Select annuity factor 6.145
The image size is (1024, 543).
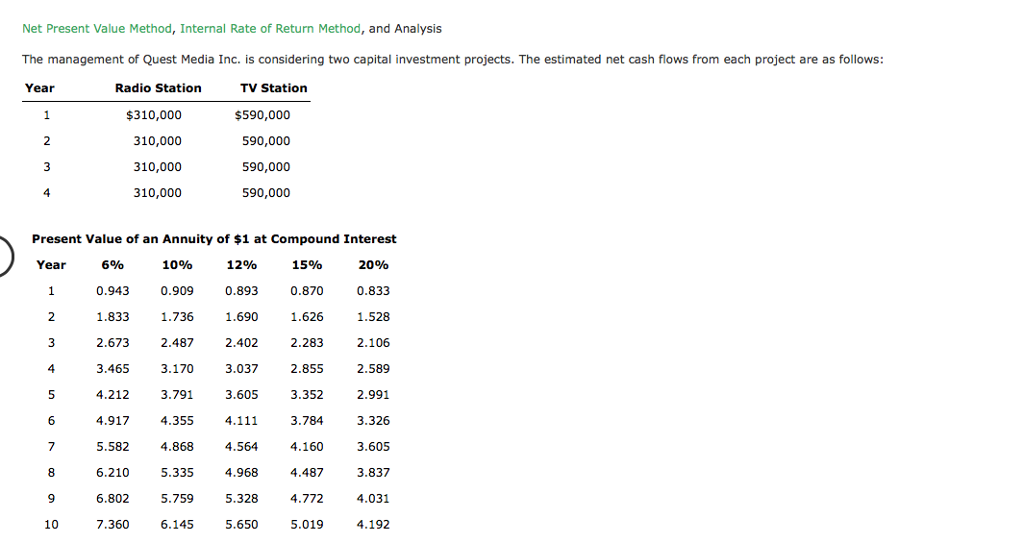(177, 525)
